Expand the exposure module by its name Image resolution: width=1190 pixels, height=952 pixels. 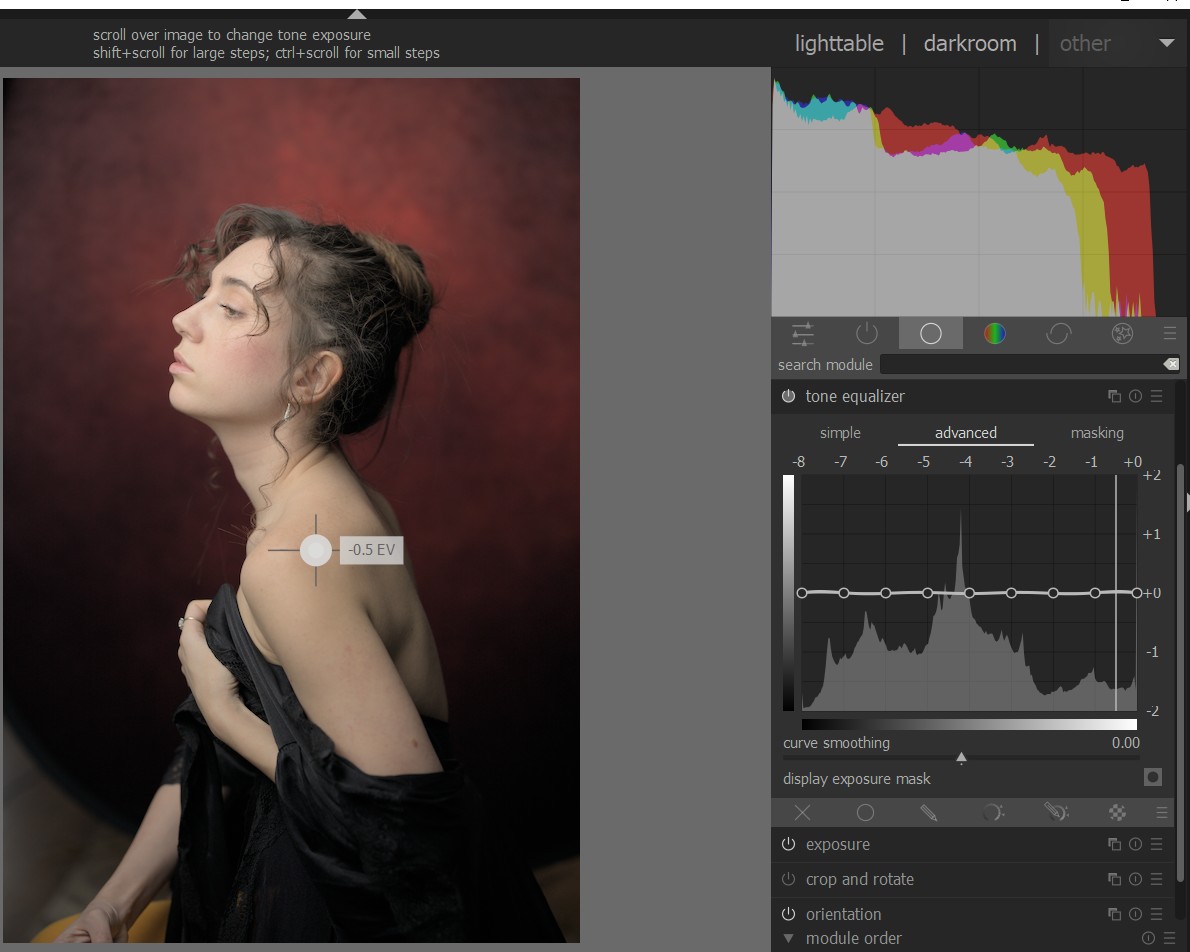[x=838, y=844]
